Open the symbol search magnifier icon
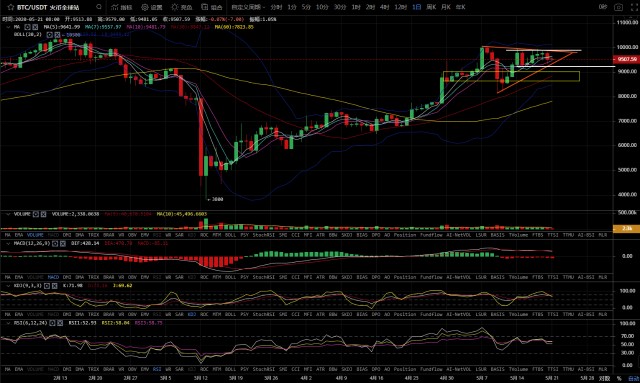The height and width of the screenshot is (383, 640). 99,7
